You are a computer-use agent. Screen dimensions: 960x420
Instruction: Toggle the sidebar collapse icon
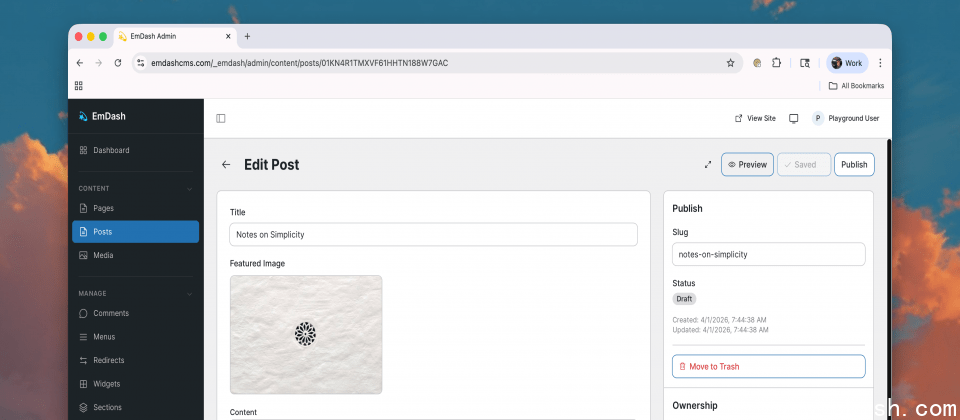coord(221,118)
